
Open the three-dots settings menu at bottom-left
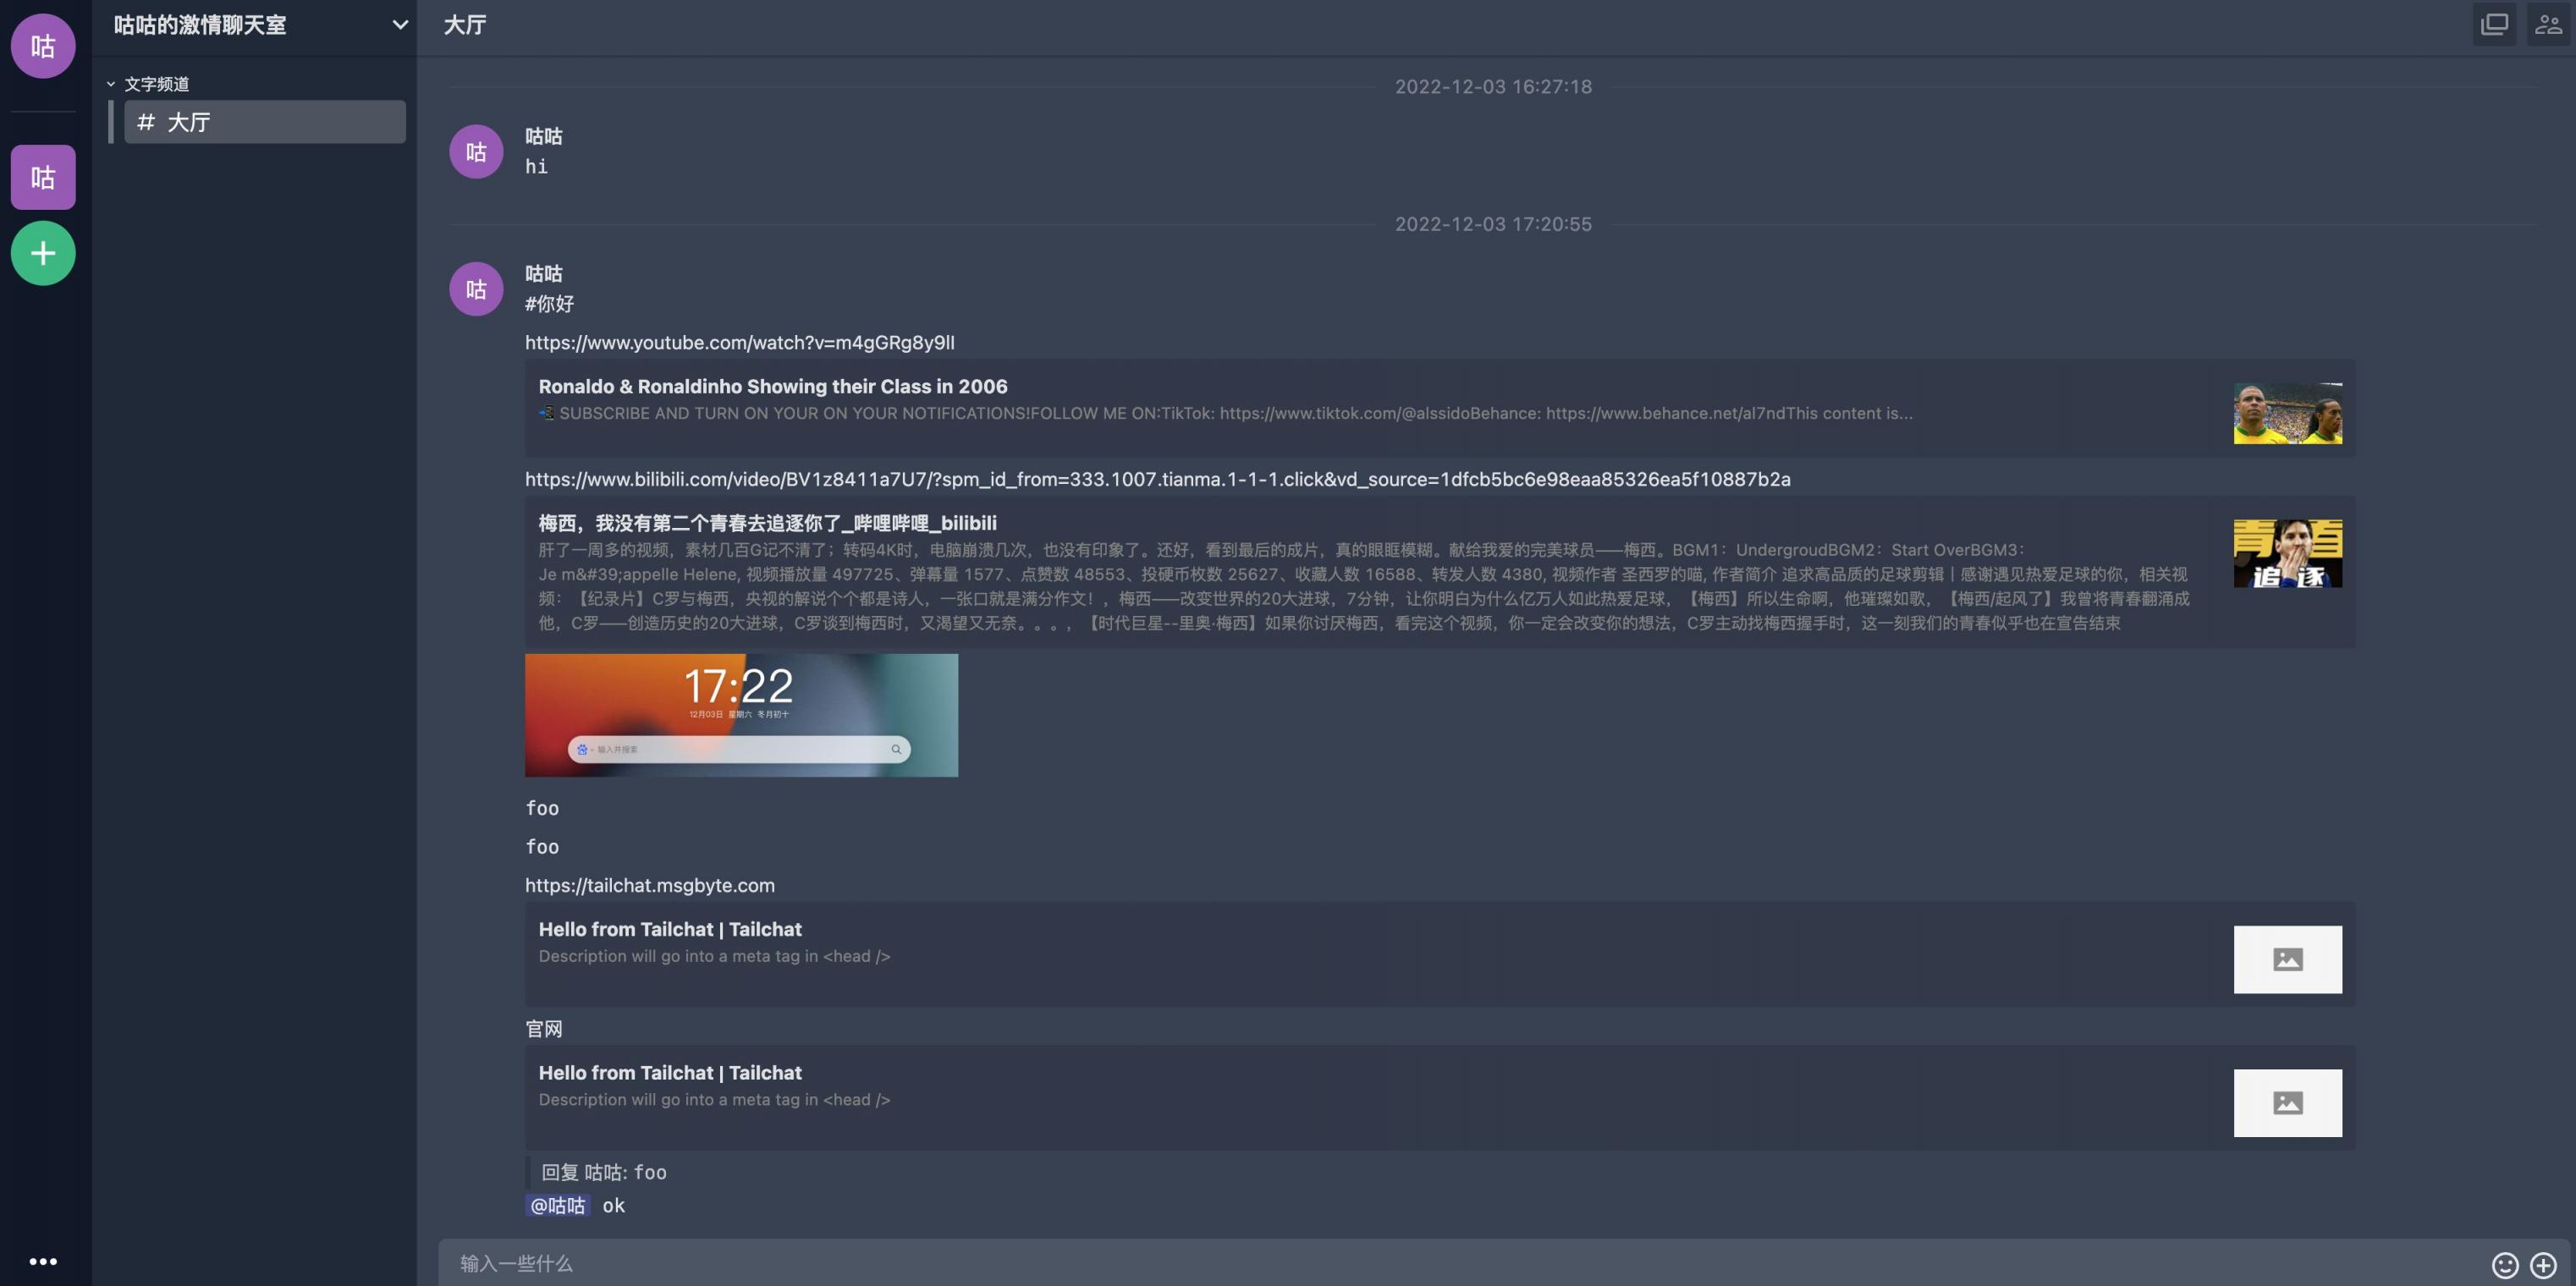tap(43, 1261)
